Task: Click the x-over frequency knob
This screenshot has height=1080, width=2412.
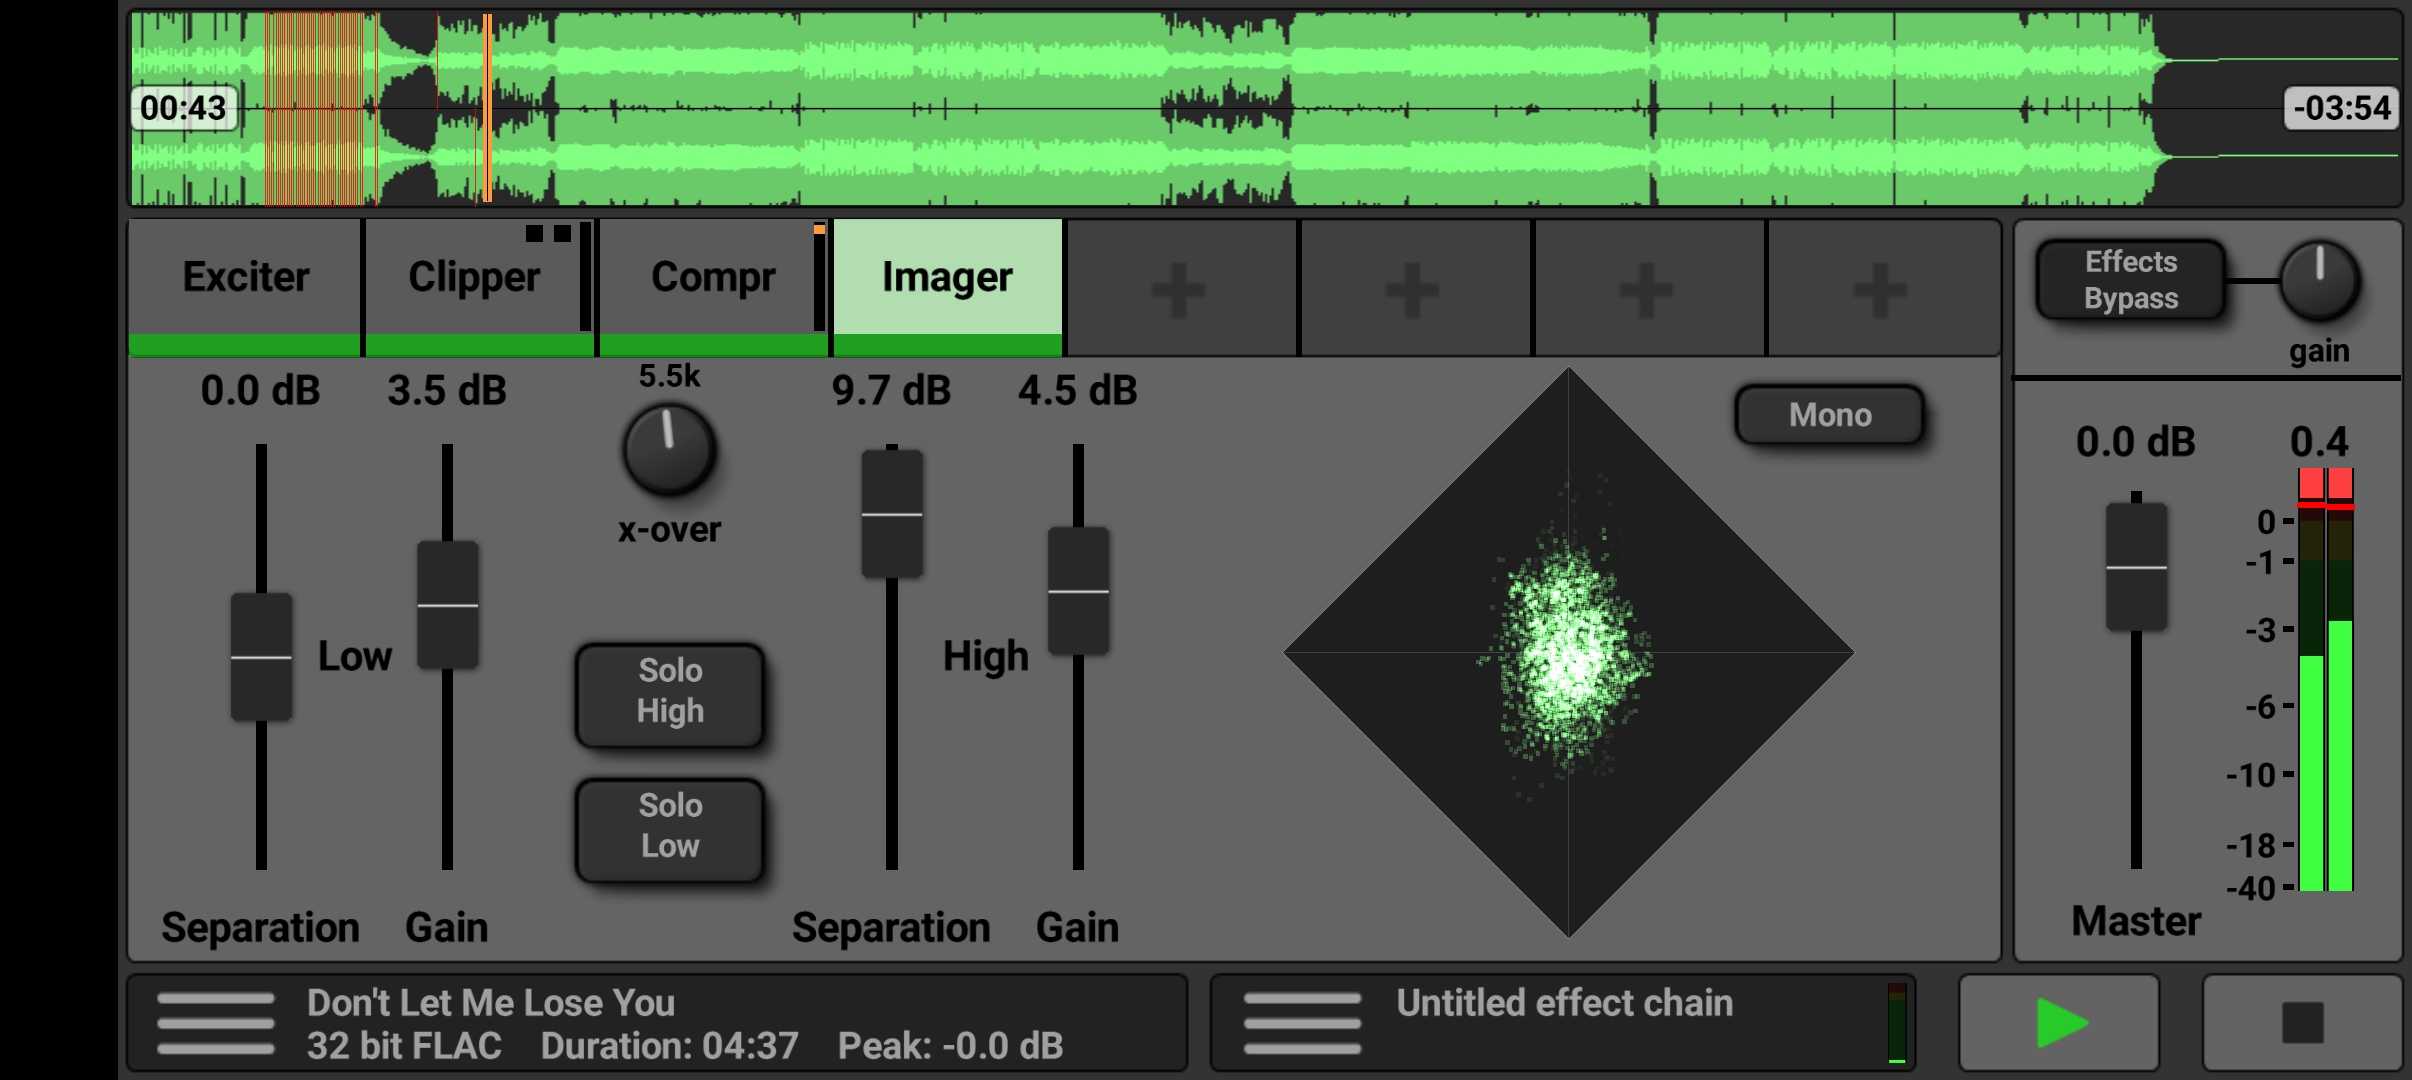Action: (x=669, y=449)
